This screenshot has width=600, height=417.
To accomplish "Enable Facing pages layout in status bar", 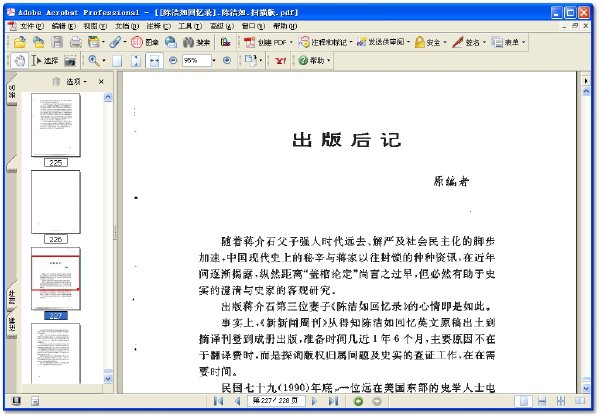I will [580, 401].
